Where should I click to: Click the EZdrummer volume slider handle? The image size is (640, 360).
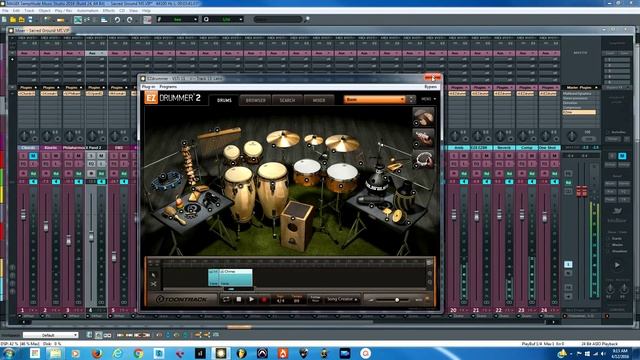pyautogui.click(x=397, y=300)
